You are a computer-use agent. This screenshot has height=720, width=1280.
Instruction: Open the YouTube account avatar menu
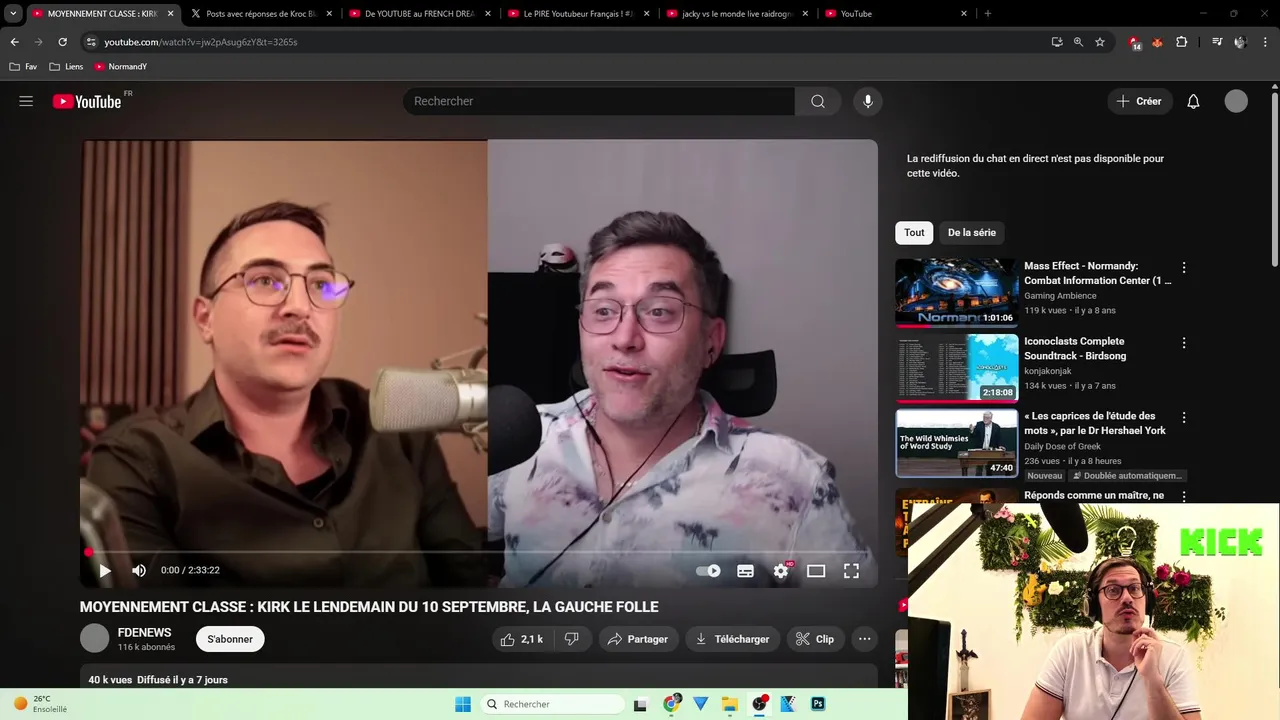pos(1236,101)
